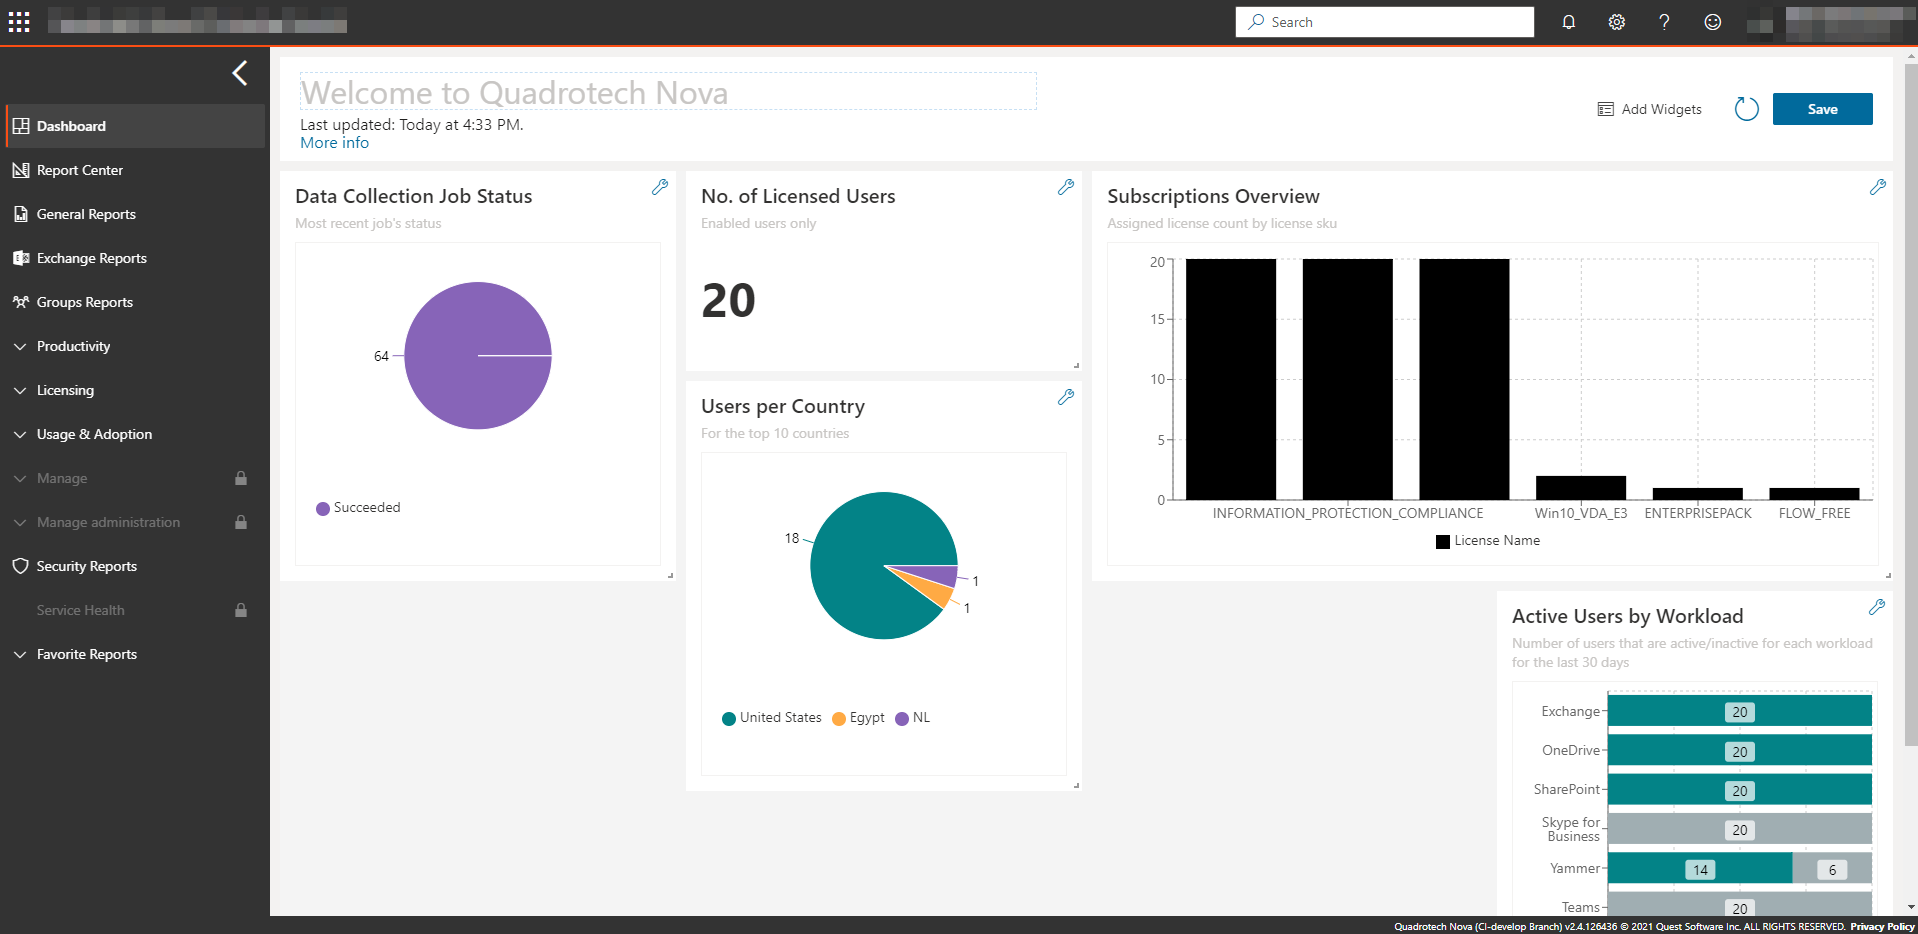The image size is (1918, 934).
Task: Open the Dashboard menu item
Action: pyautogui.click(x=135, y=126)
